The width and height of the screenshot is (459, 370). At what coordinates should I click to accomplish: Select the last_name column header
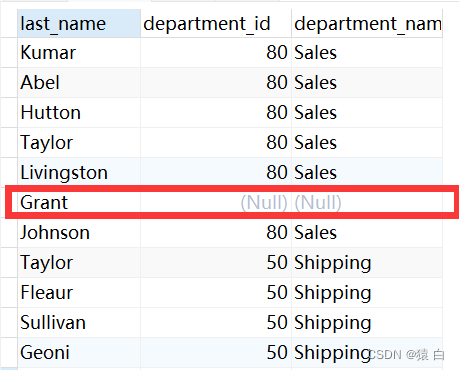tap(79, 23)
